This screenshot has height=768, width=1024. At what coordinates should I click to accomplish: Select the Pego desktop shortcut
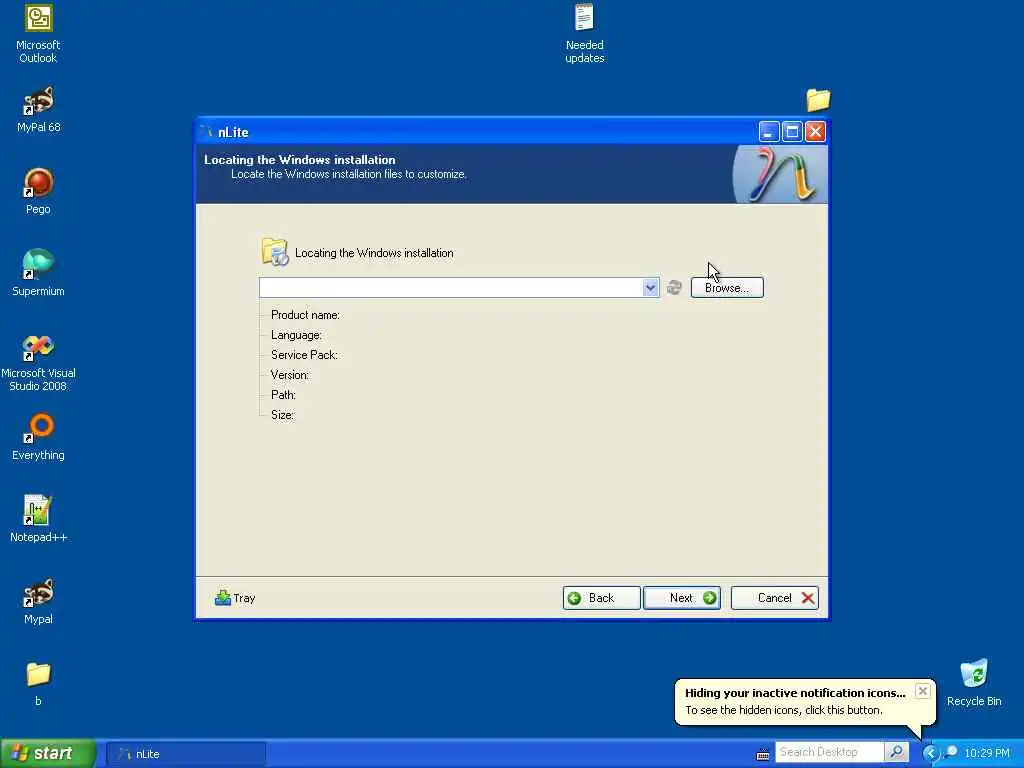coord(38,191)
